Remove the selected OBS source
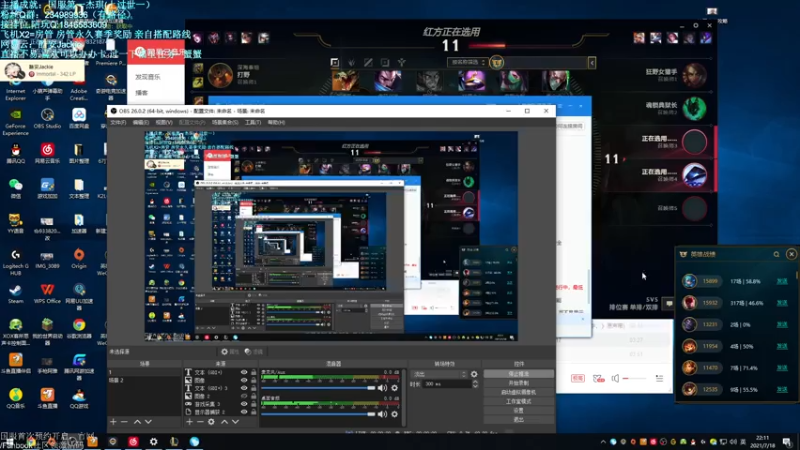Viewport: 800px width, 450px height. 200,422
